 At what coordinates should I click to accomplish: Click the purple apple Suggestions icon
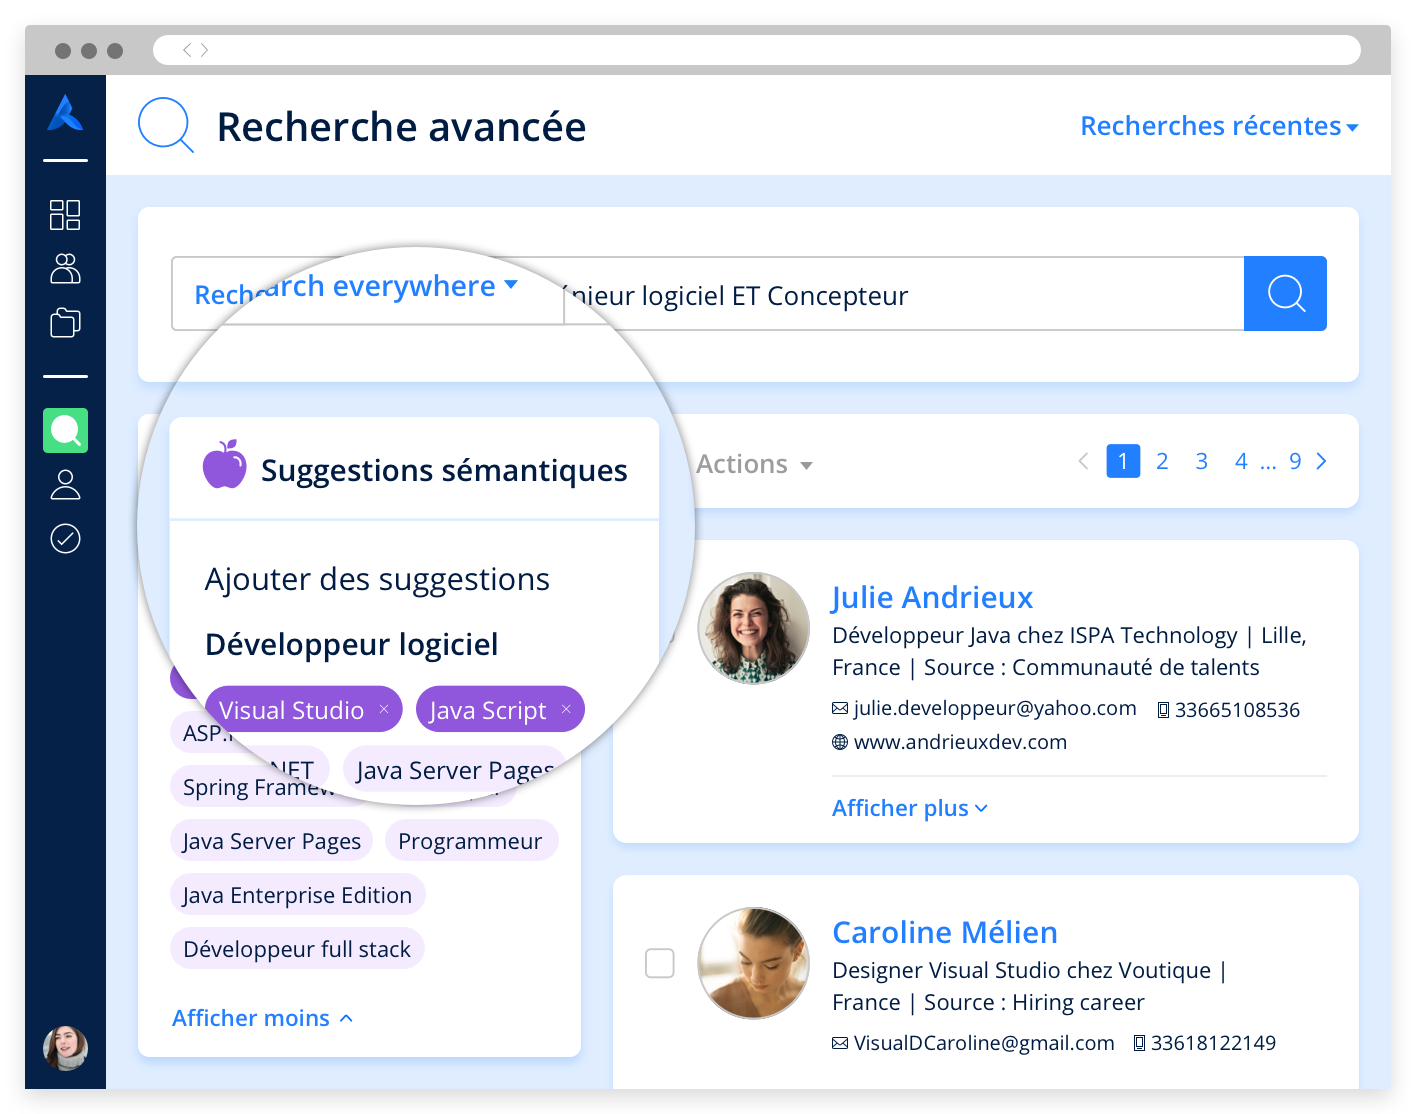point(224,465)
